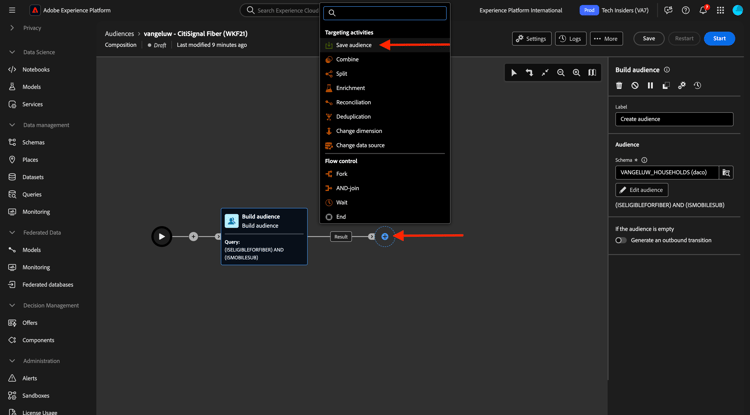Open the help question mark icon
Image resolution: width=750 pixels, height=415 pixels.
coord(685,10)
